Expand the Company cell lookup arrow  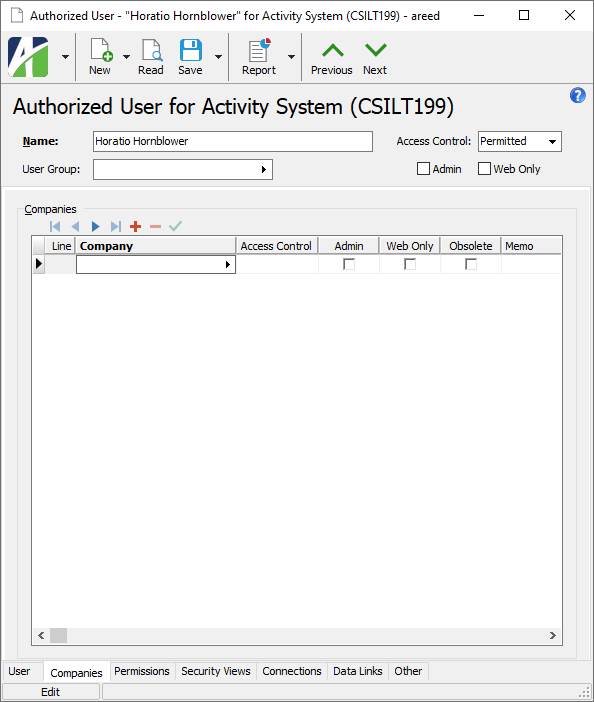tap(227, 265)
